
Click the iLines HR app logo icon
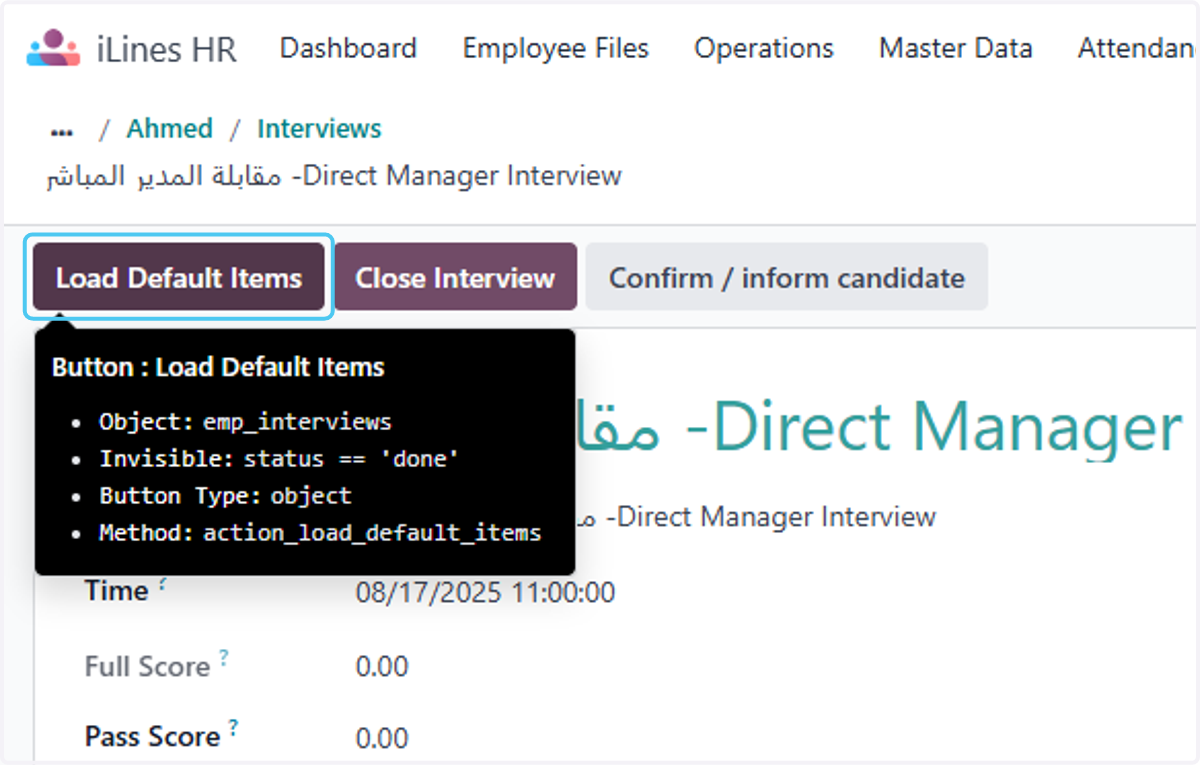click(x=53, y=48)
